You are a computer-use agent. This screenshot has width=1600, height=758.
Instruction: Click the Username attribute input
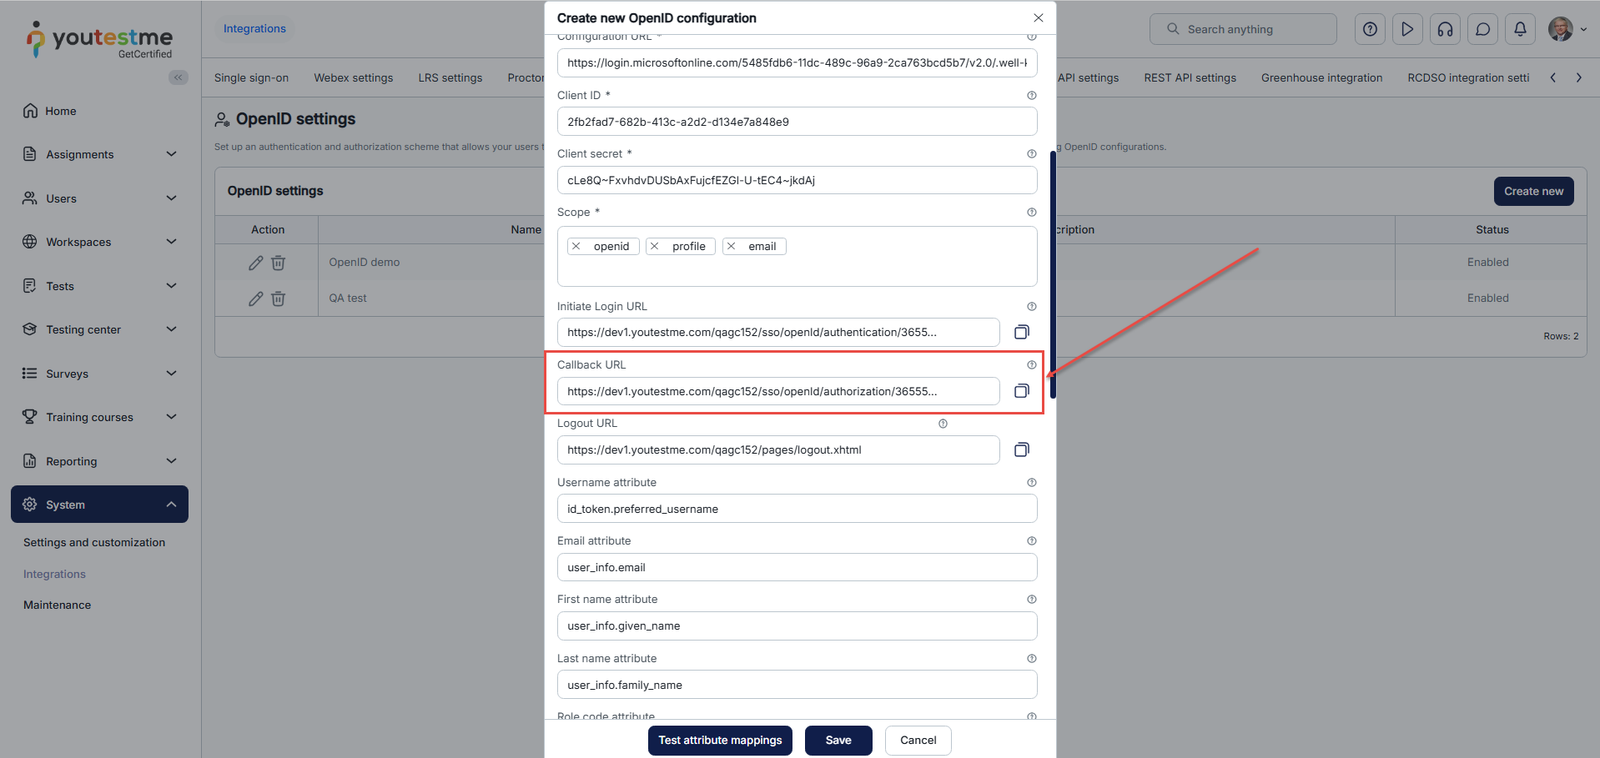[x=797, y=509]
